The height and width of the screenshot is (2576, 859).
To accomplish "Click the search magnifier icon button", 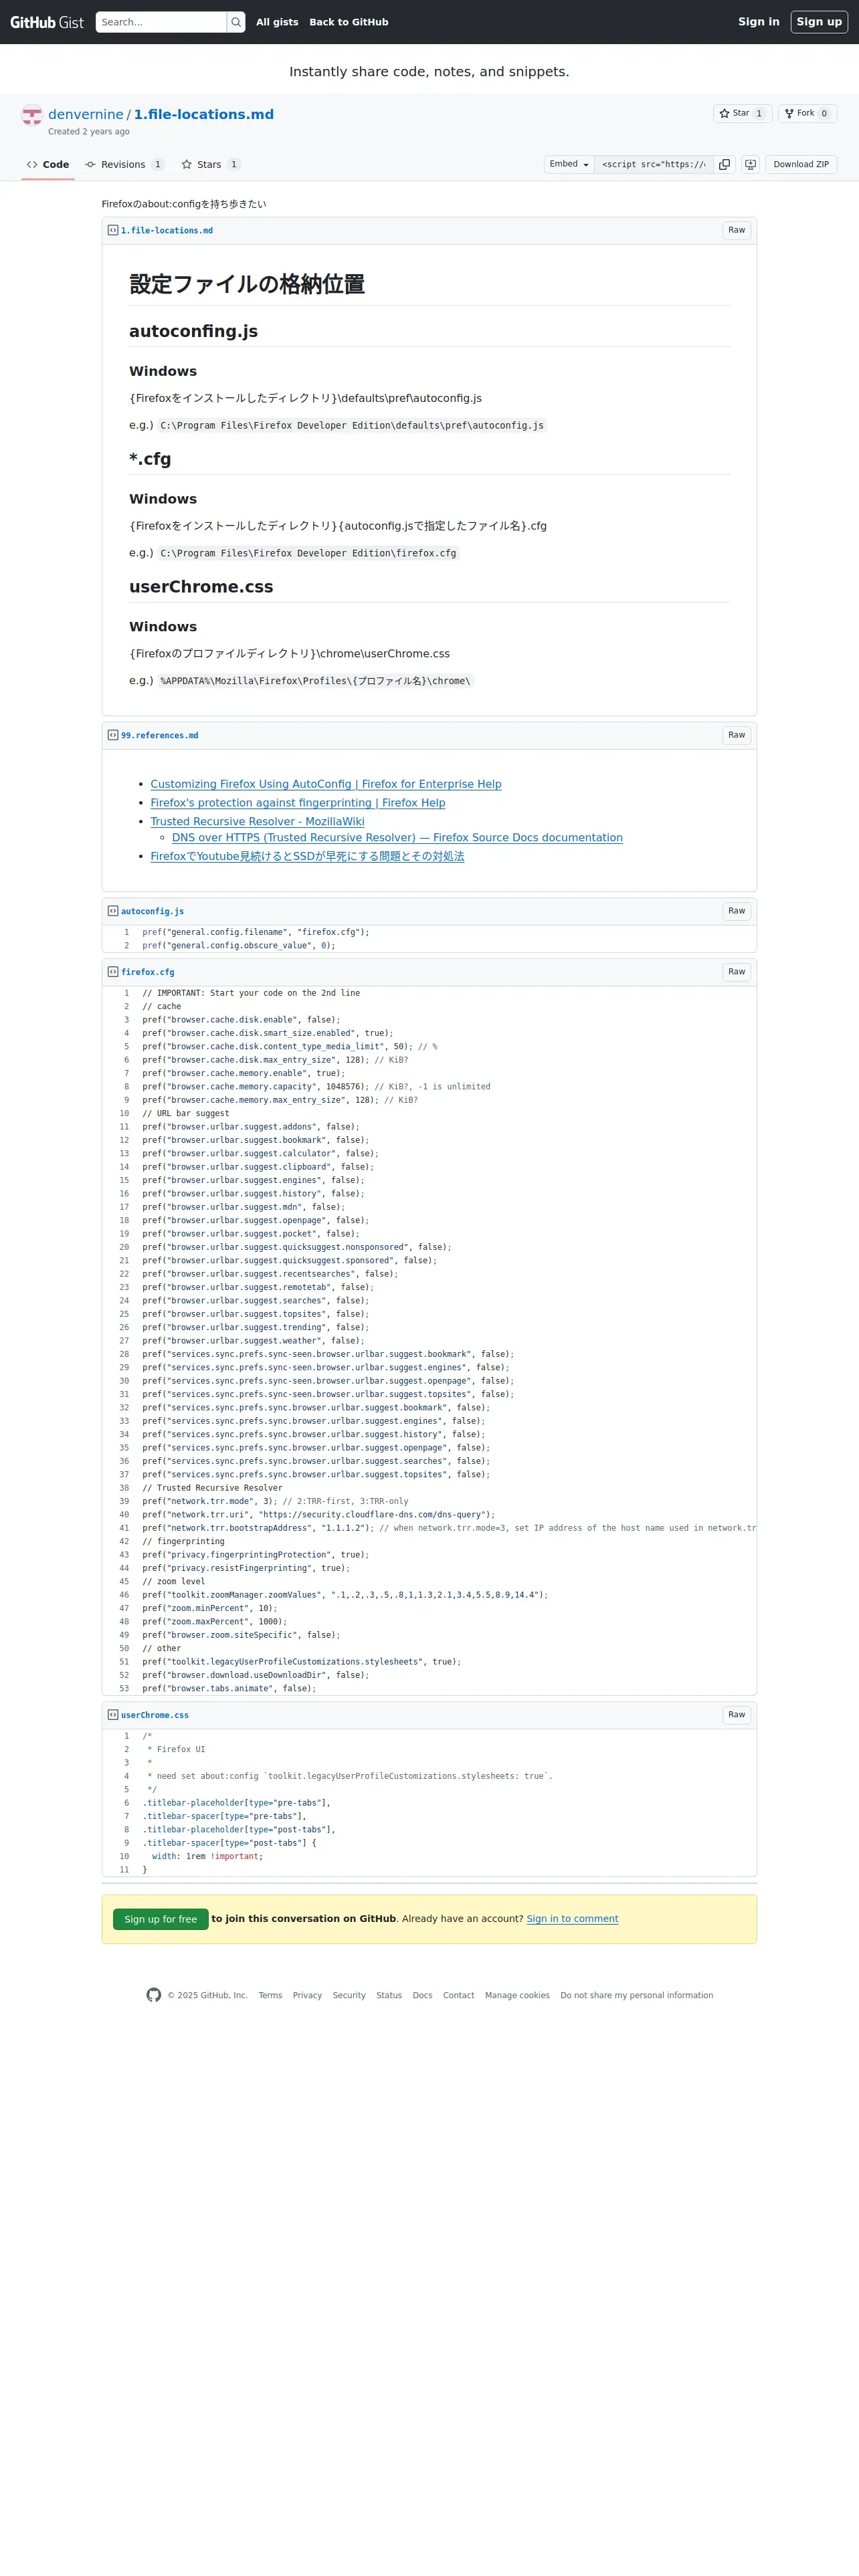I will point(236,22).
